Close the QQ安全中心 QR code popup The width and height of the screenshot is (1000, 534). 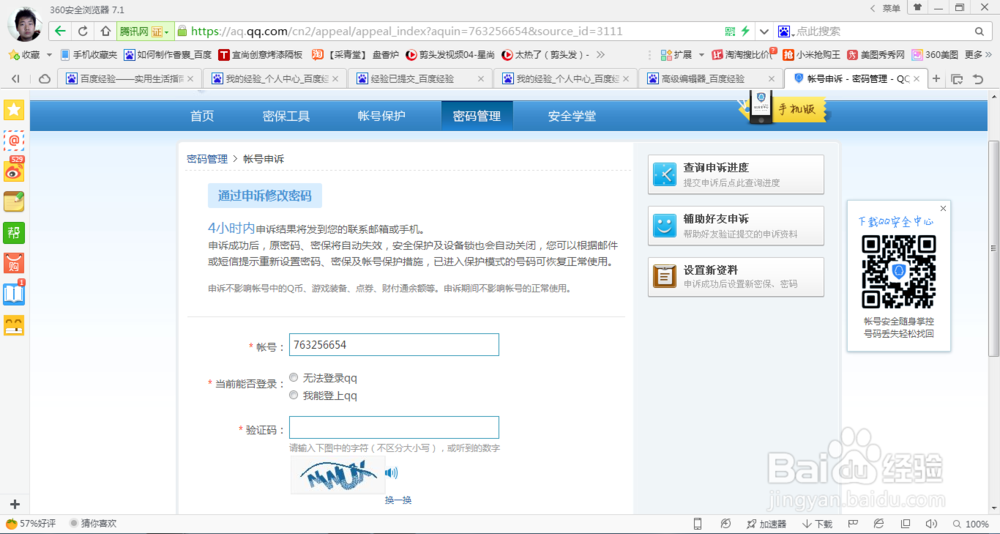943,208
